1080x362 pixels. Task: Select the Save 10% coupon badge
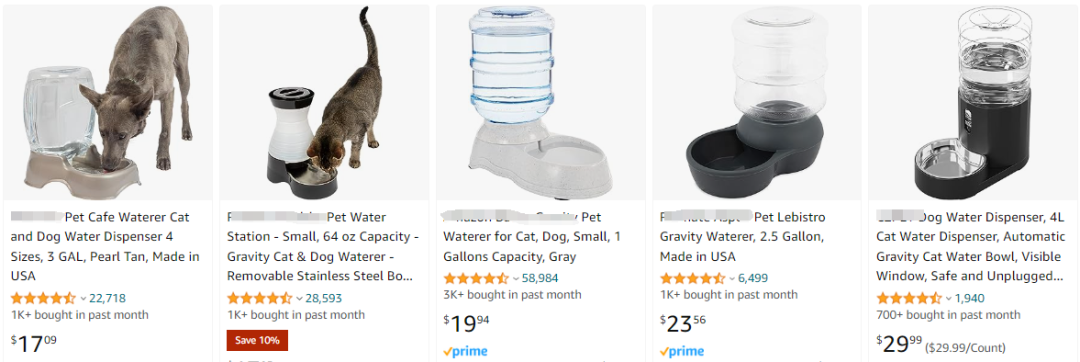[x=257, y=341]
